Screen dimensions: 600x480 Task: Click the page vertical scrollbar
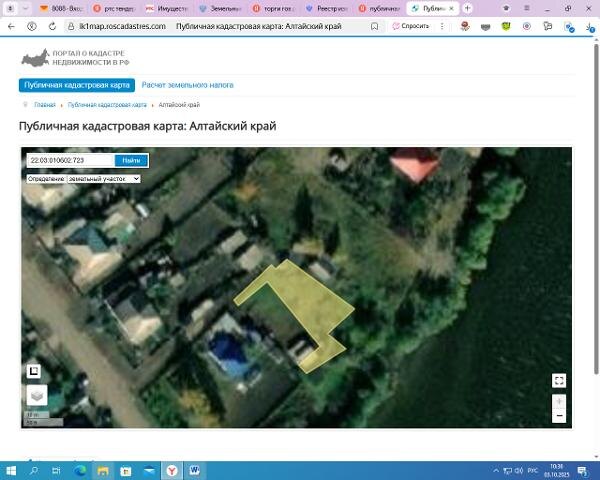(596, 209)
